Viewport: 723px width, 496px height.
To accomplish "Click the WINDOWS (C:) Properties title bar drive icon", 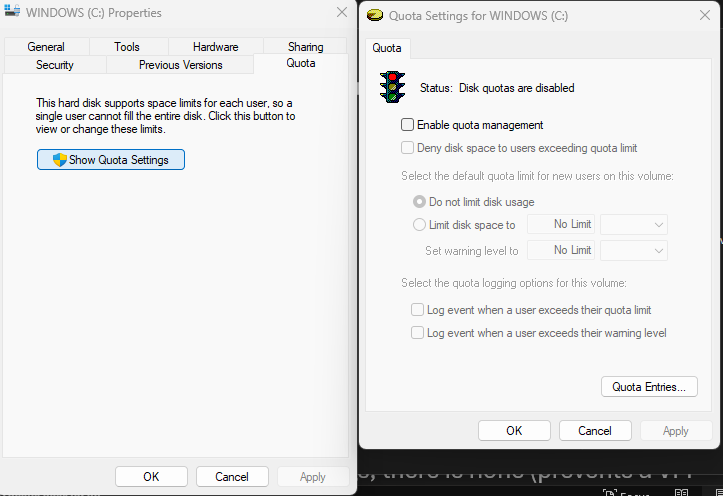I will tap(11, 13).
